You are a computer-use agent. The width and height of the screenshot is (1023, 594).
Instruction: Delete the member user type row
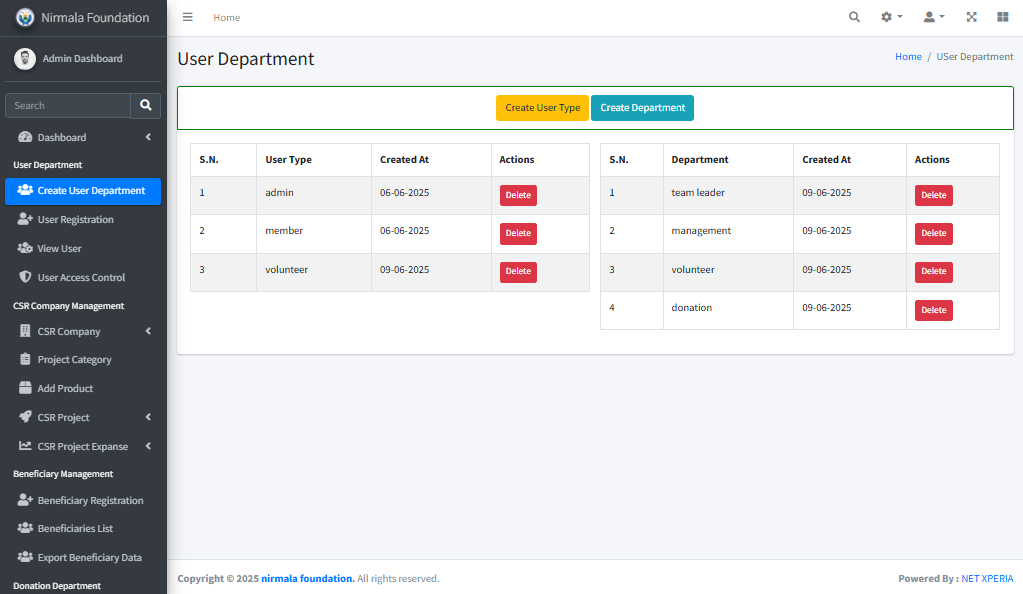point(518,233)
